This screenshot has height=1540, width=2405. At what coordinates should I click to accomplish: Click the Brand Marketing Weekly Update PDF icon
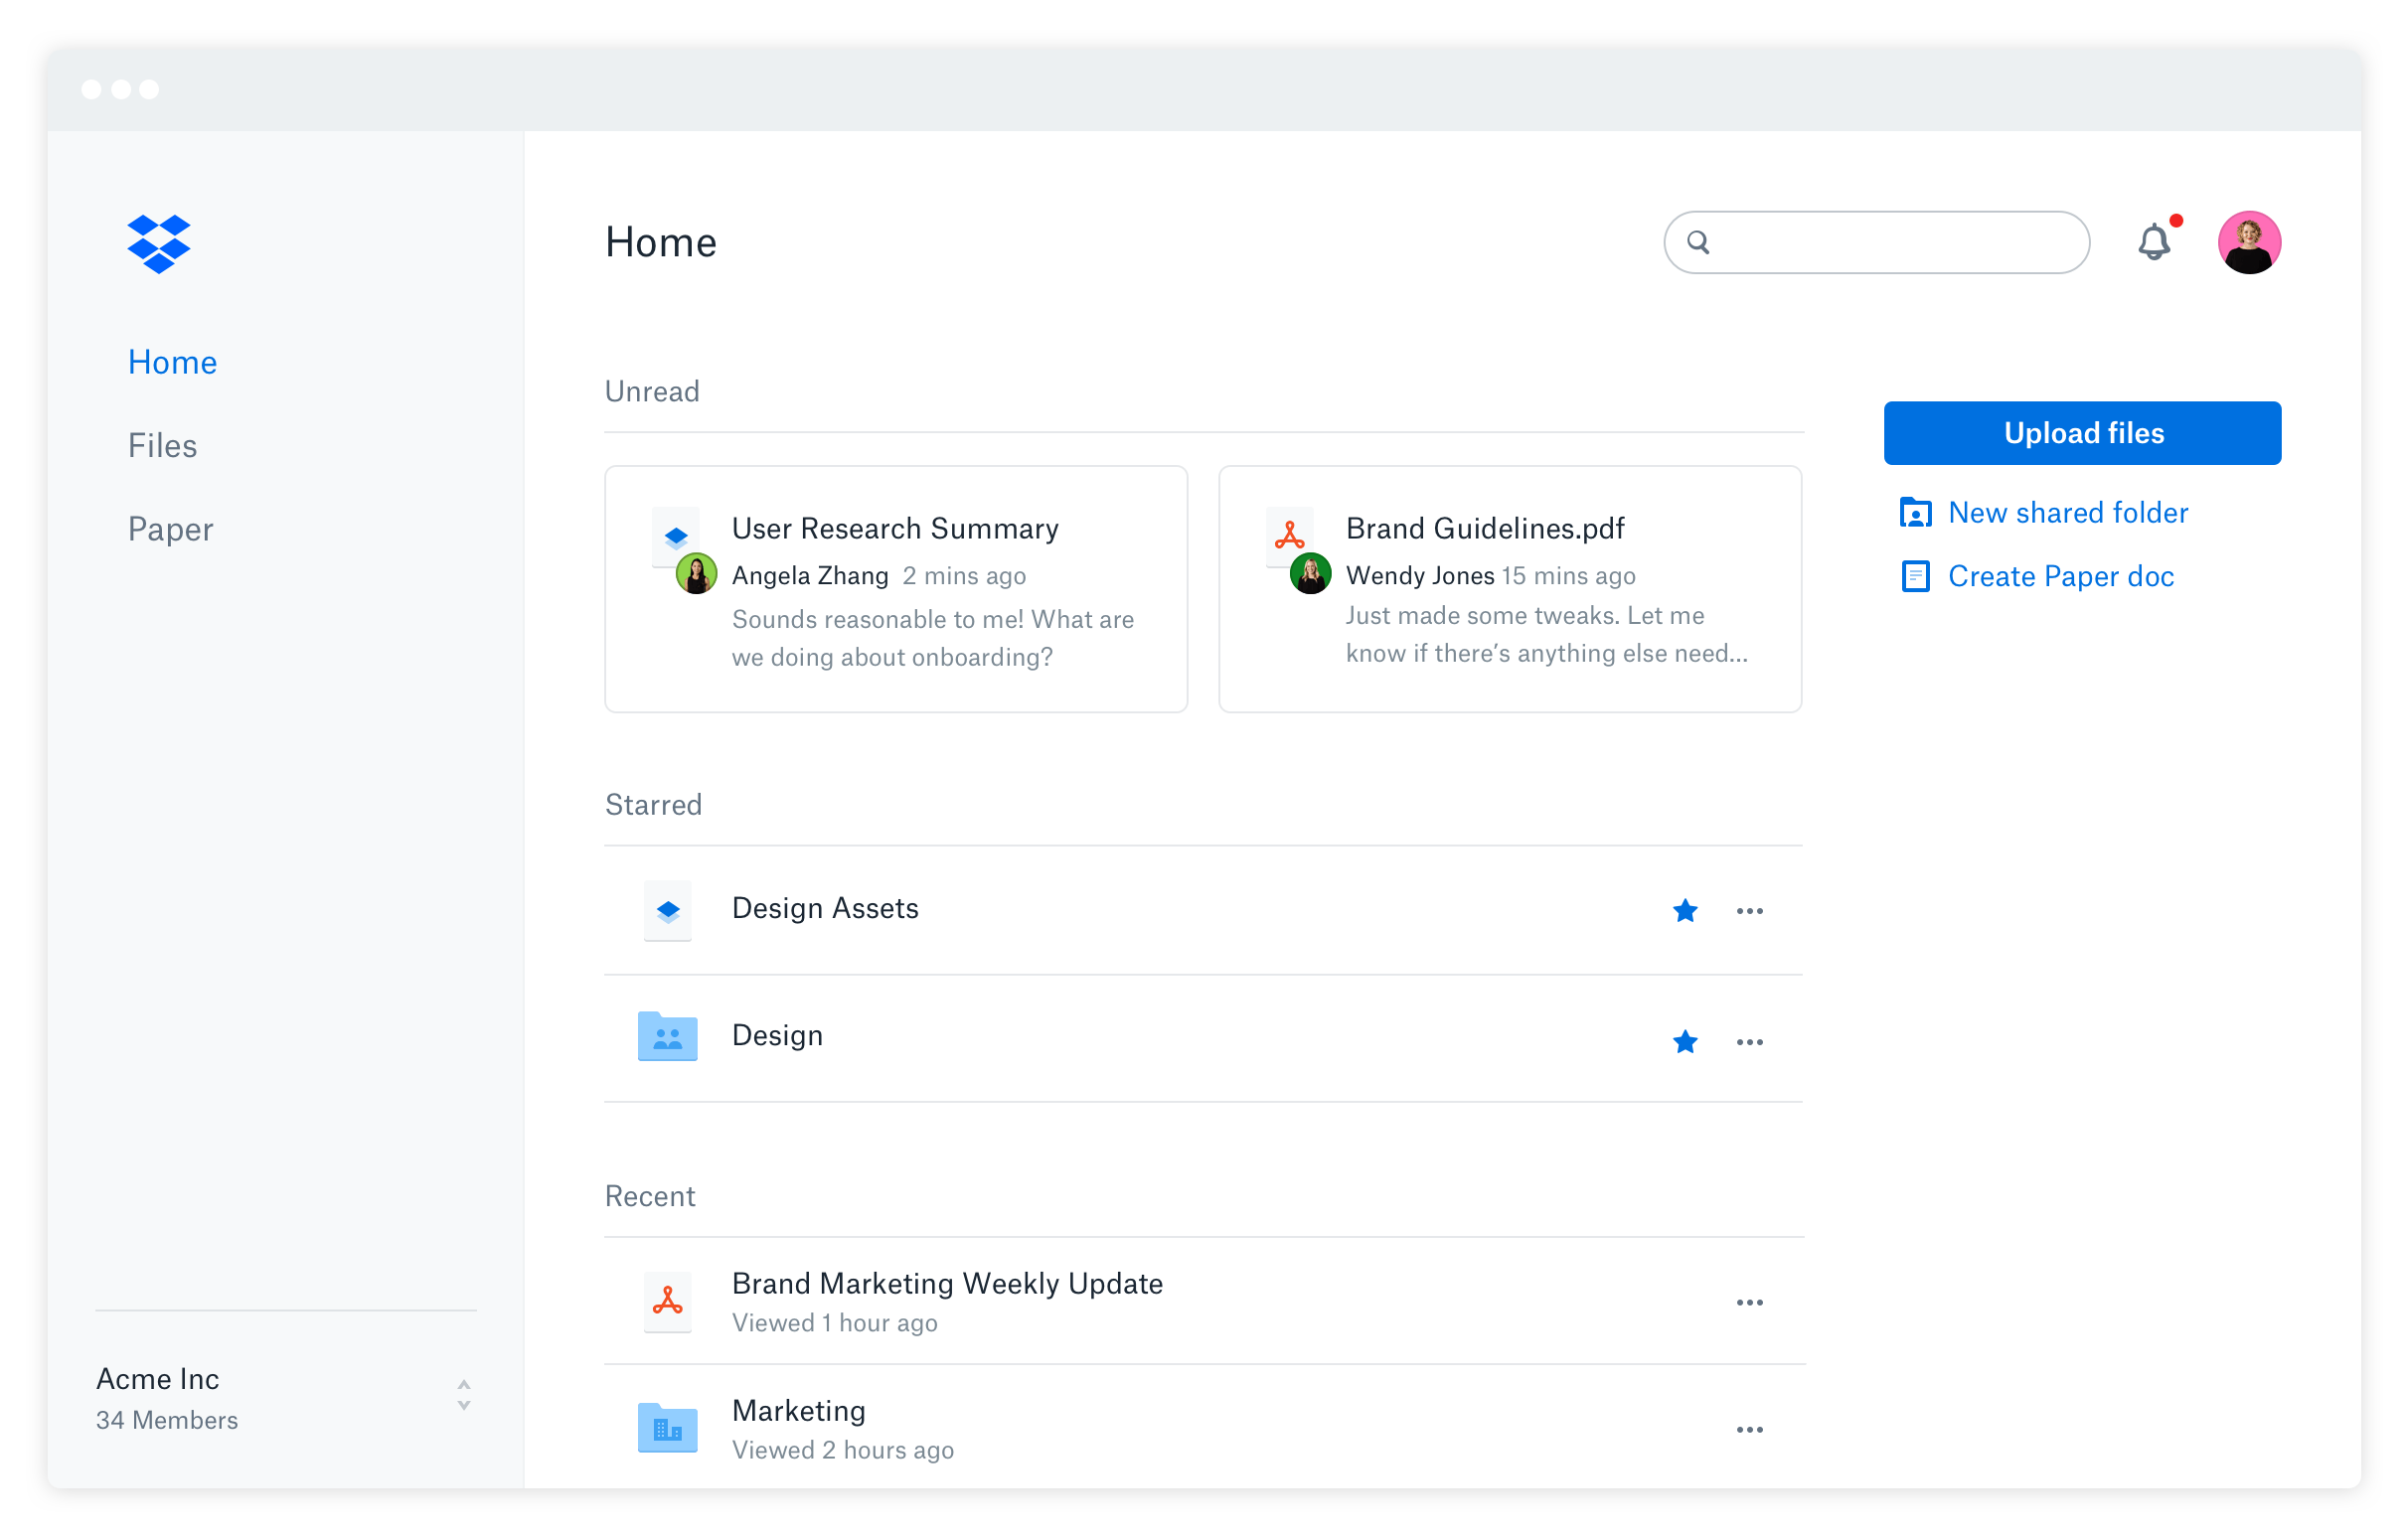click(667, 1301)
